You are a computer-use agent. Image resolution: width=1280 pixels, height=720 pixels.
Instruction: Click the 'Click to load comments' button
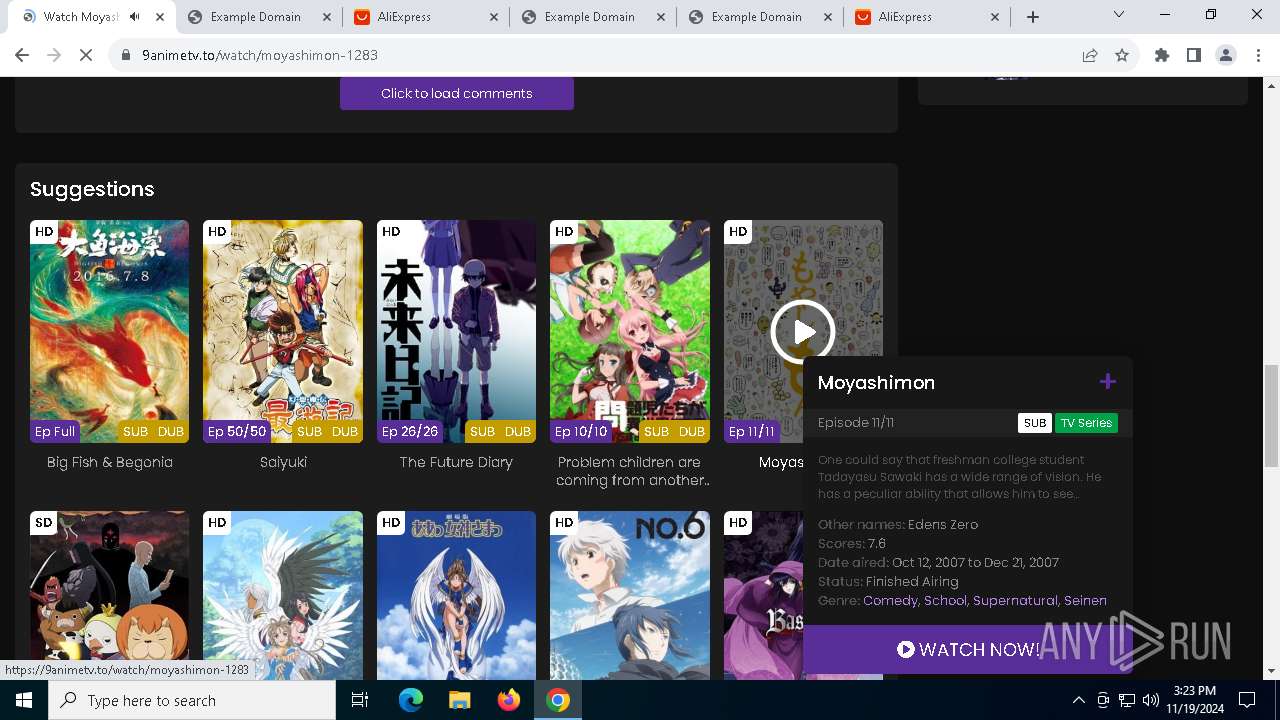click(x=456, y=93)
